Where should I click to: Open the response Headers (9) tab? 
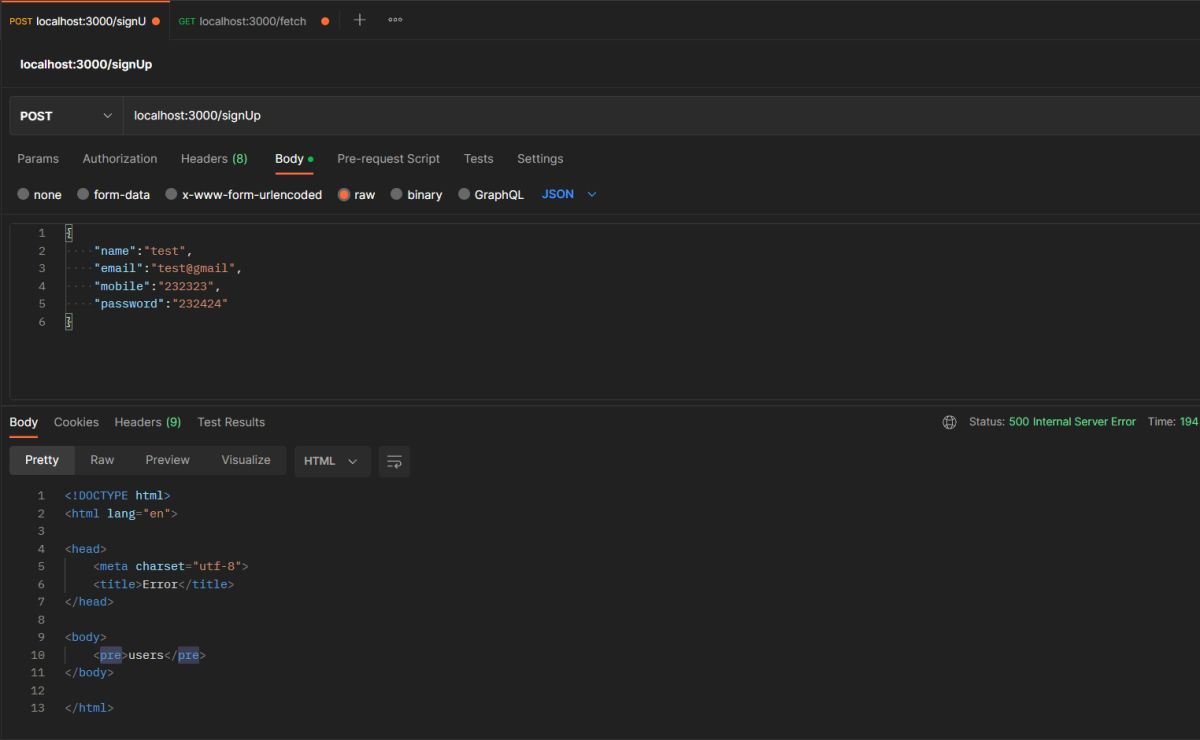pyautogui.click(x=148, y=422)
